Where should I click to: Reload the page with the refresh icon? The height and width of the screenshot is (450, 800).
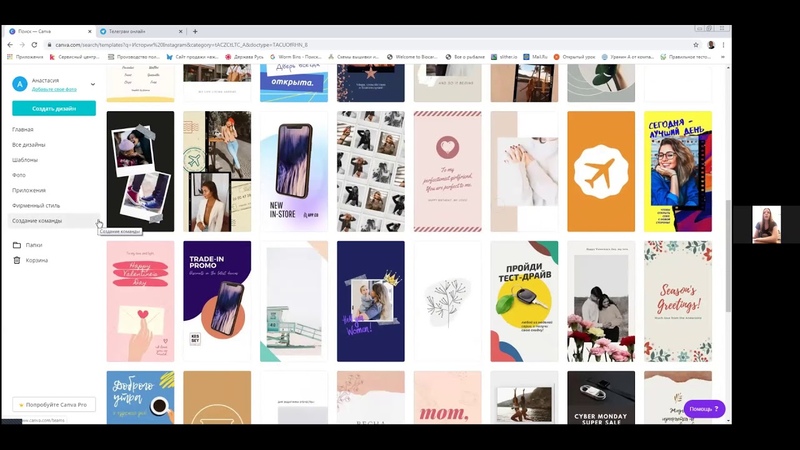pos(34,45)
